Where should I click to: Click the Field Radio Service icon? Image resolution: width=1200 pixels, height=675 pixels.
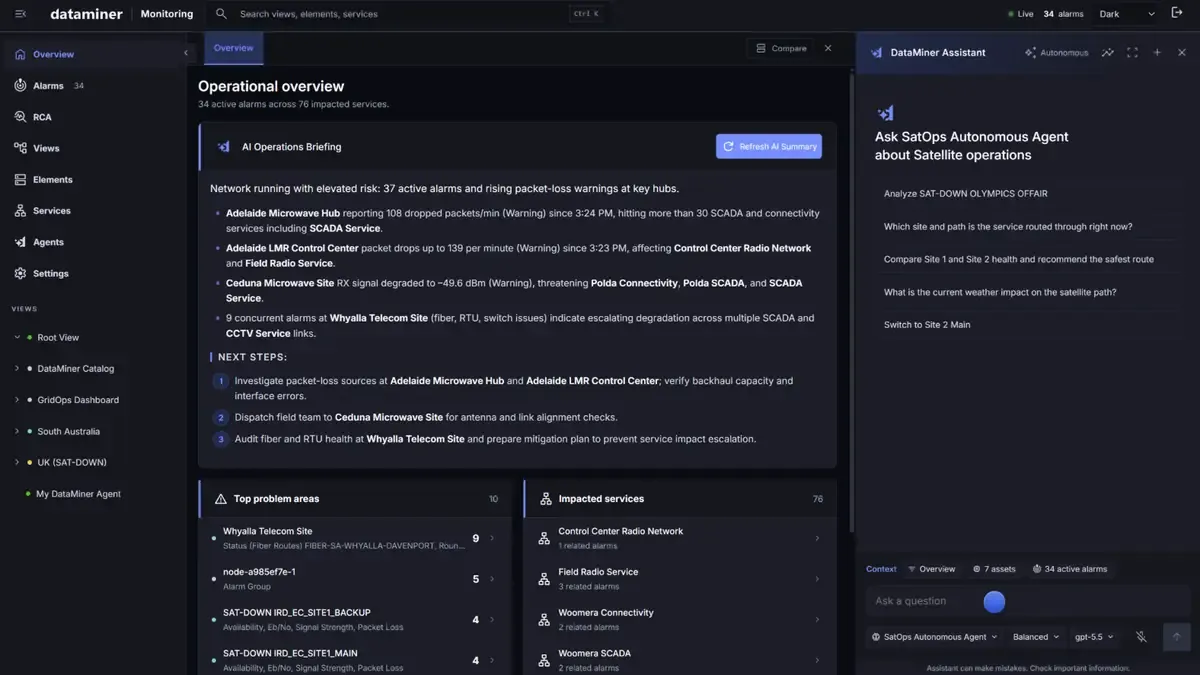[544, 579]
